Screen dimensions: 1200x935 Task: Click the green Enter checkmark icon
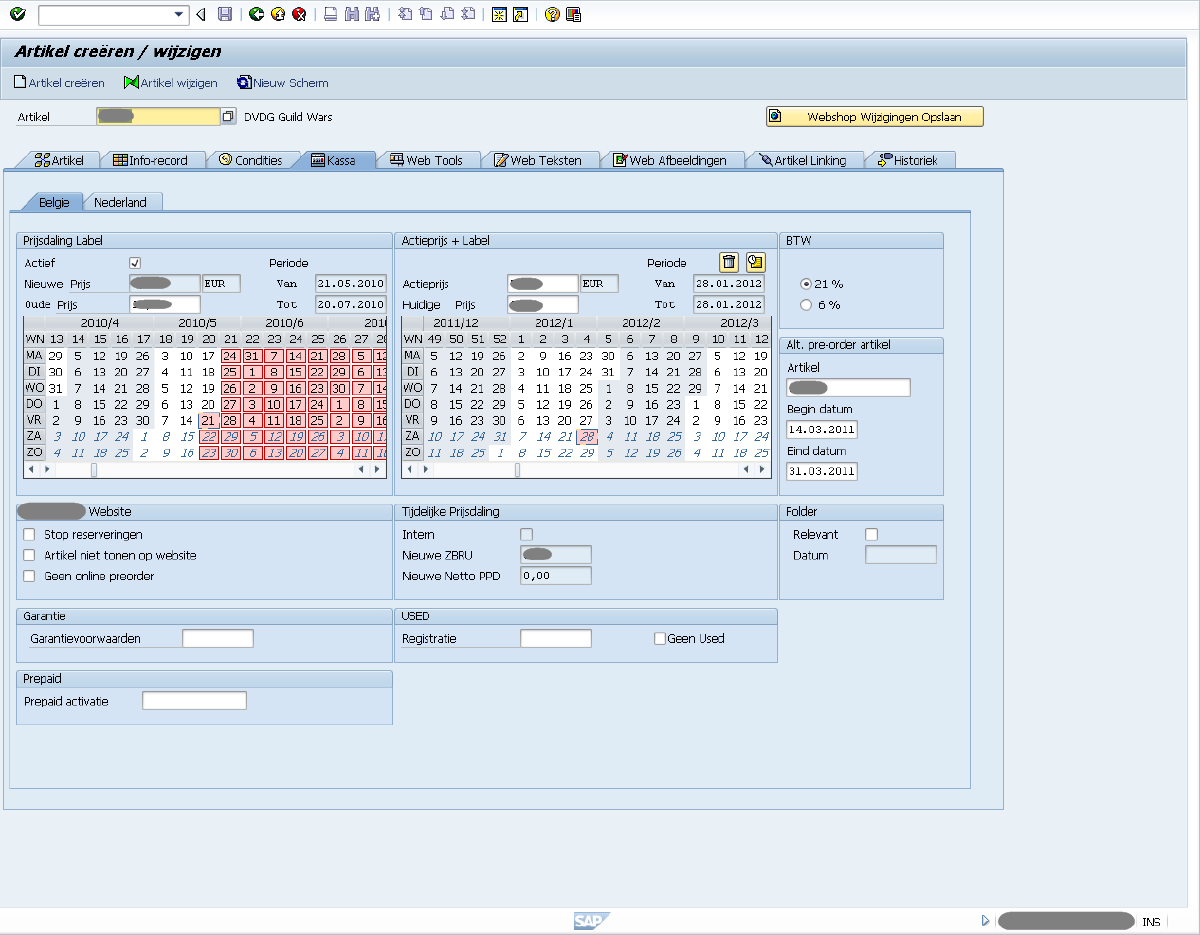(17, 14)
